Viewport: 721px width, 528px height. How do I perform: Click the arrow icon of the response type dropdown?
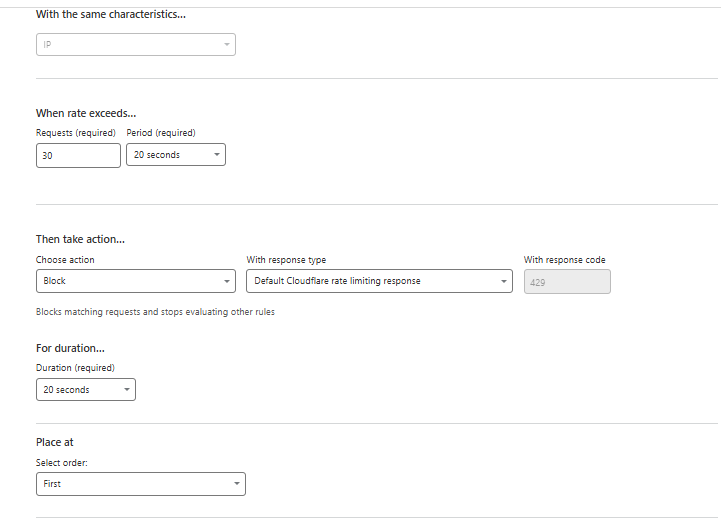(x=504, y=281)
